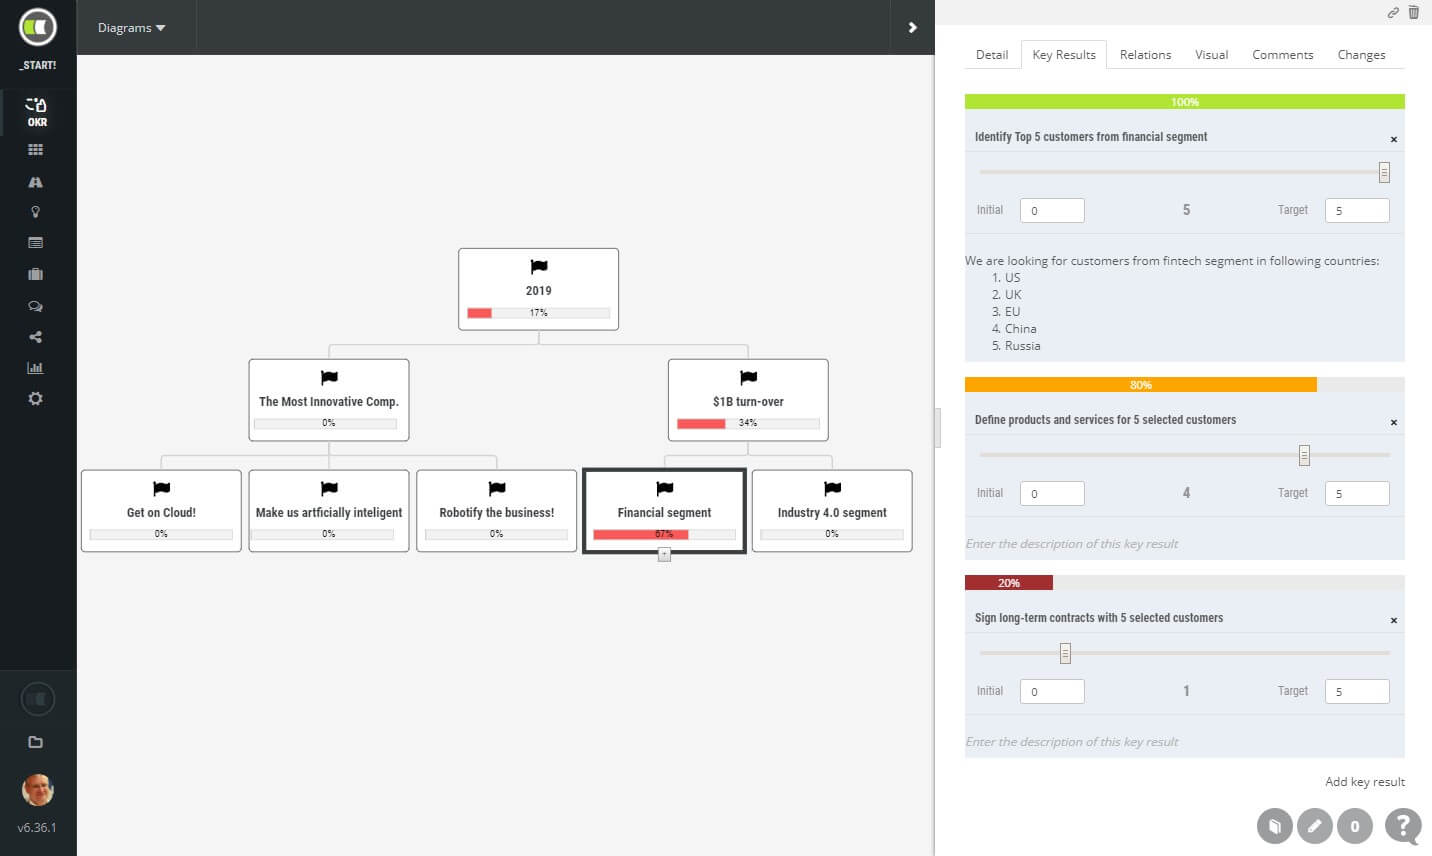Viewport: 1432px width, 856px height.
Task: Click 'Sign long-term contracts with 5 selected customers' title
Action: [1099, 618]
